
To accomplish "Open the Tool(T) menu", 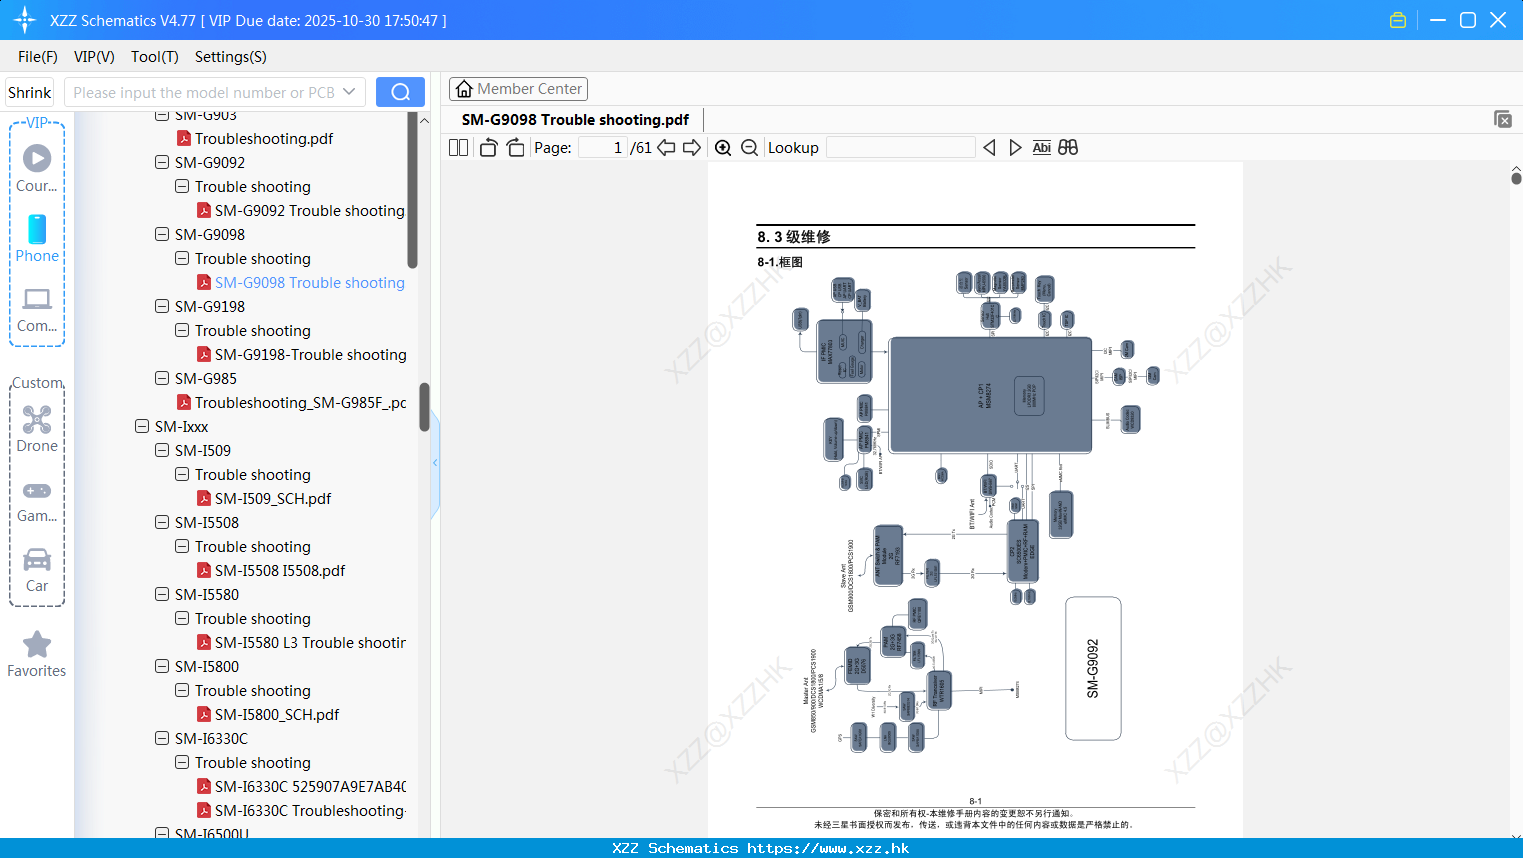I will point(155,57).
